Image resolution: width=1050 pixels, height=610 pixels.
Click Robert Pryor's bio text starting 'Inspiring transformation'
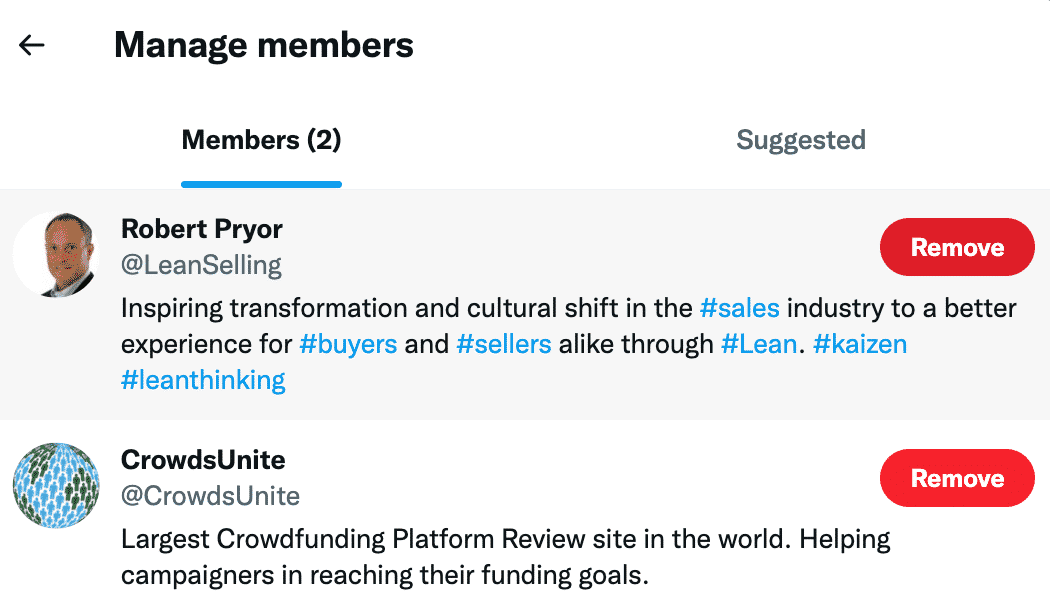click(569, 344)
